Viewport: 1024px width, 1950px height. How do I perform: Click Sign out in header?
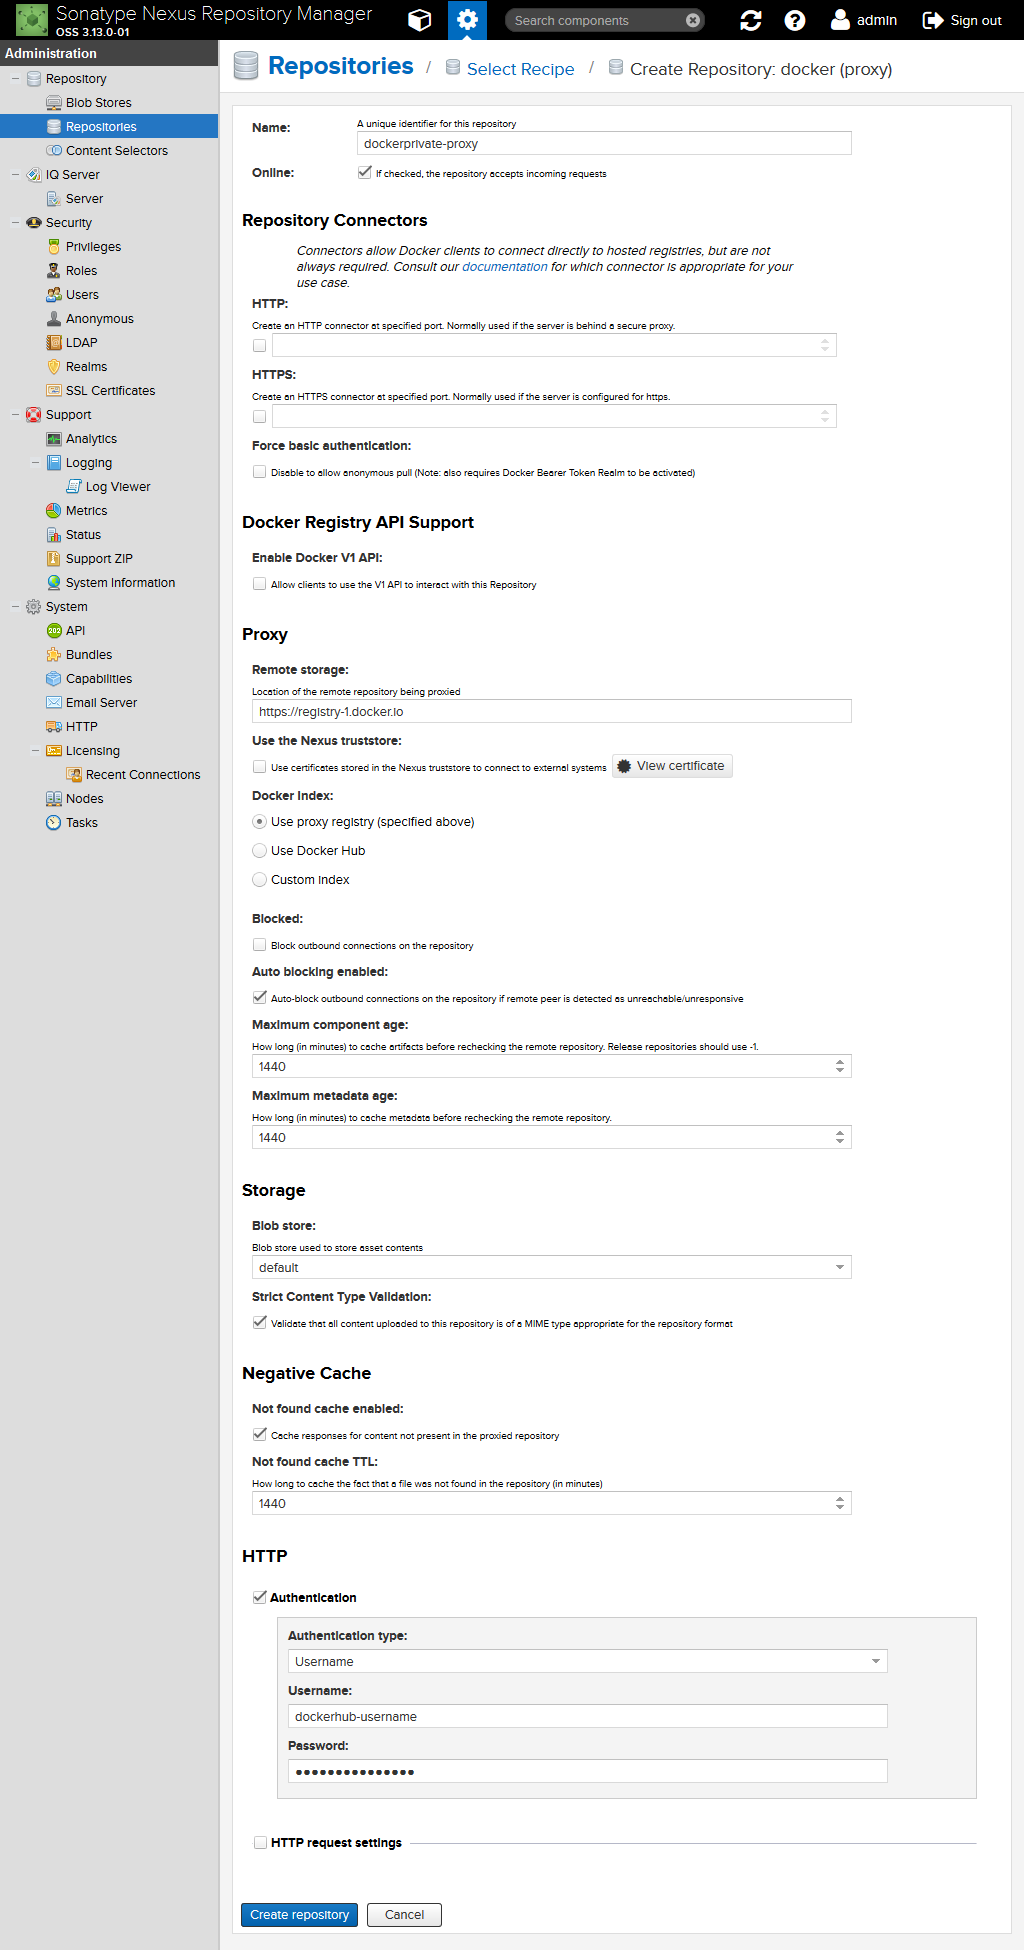[962, 20]
